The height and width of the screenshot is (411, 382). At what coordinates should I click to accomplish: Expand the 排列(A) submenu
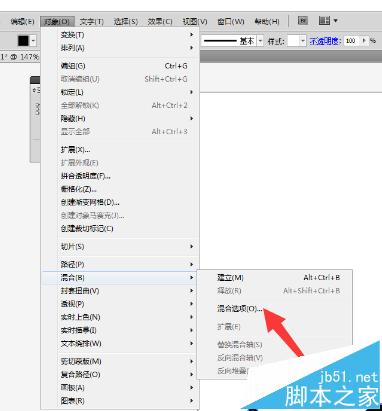coord(120,48)
